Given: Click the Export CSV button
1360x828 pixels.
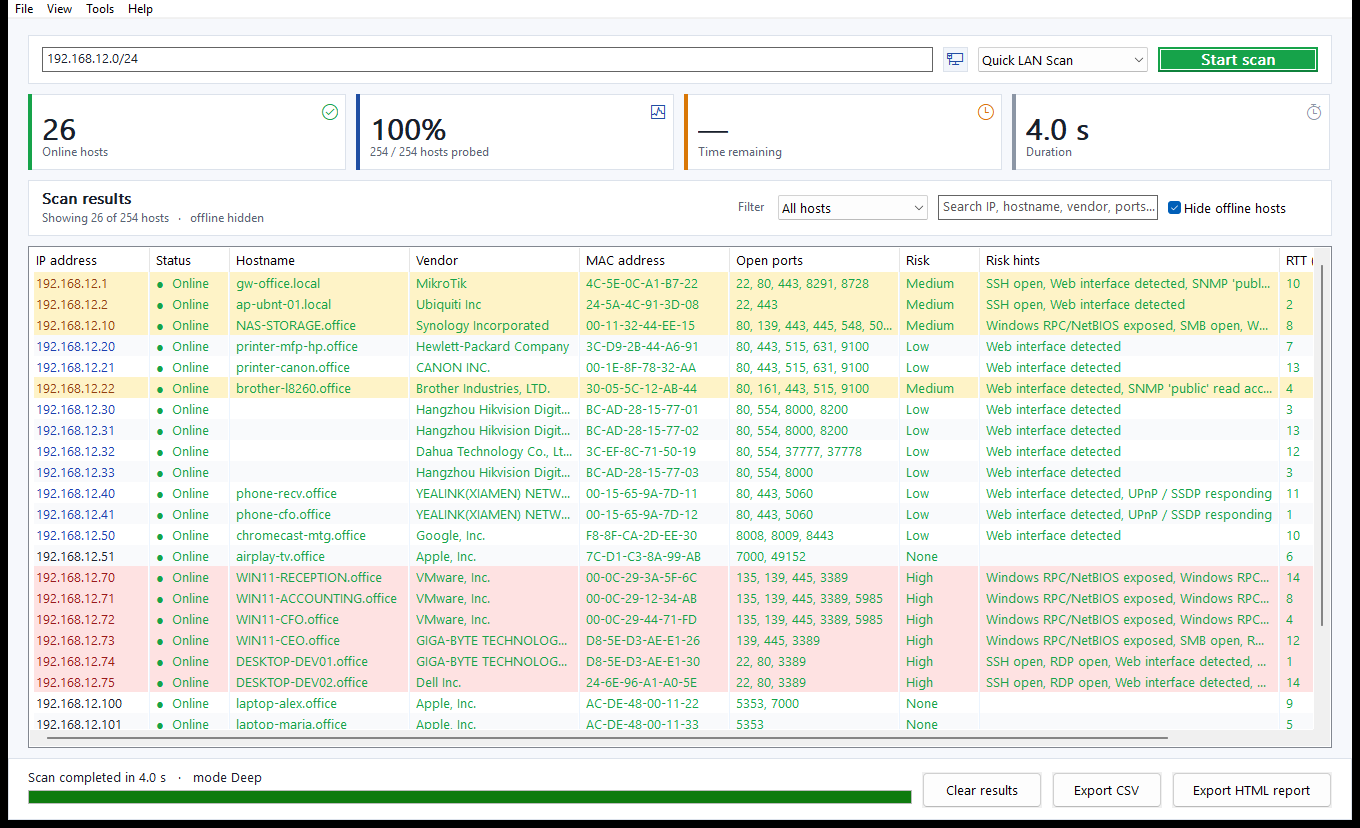Looking at the screenshot, I should pos(1106,790).
